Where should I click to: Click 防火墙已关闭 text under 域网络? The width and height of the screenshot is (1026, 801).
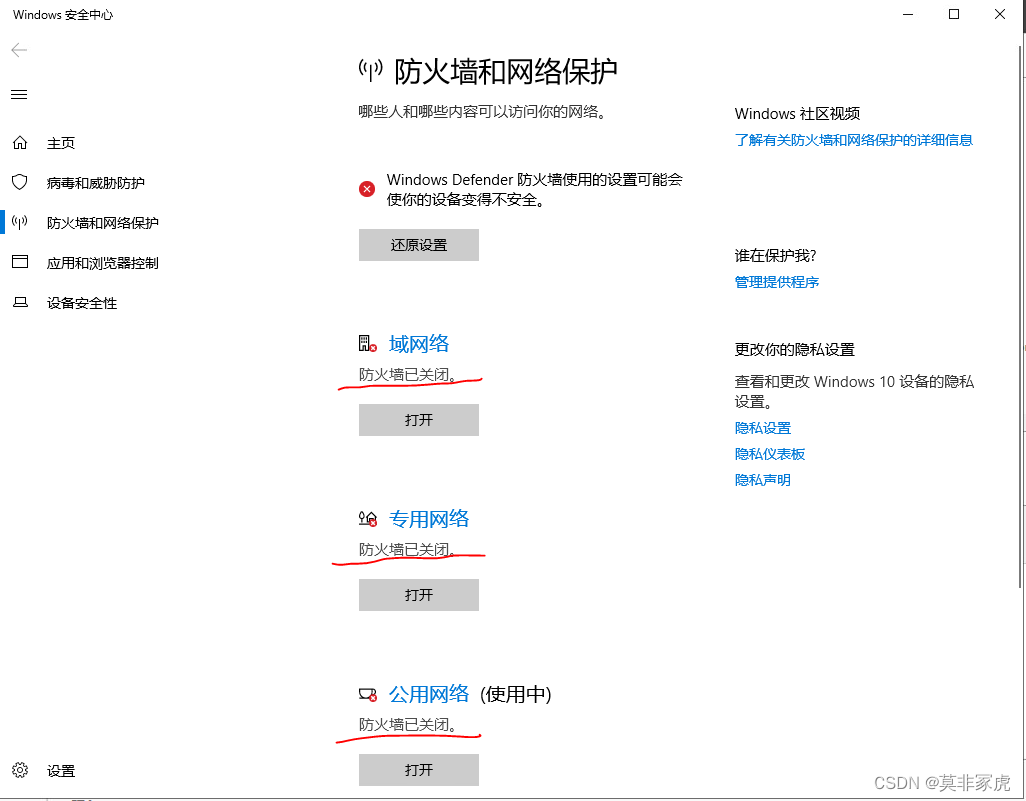coord(408,374)
